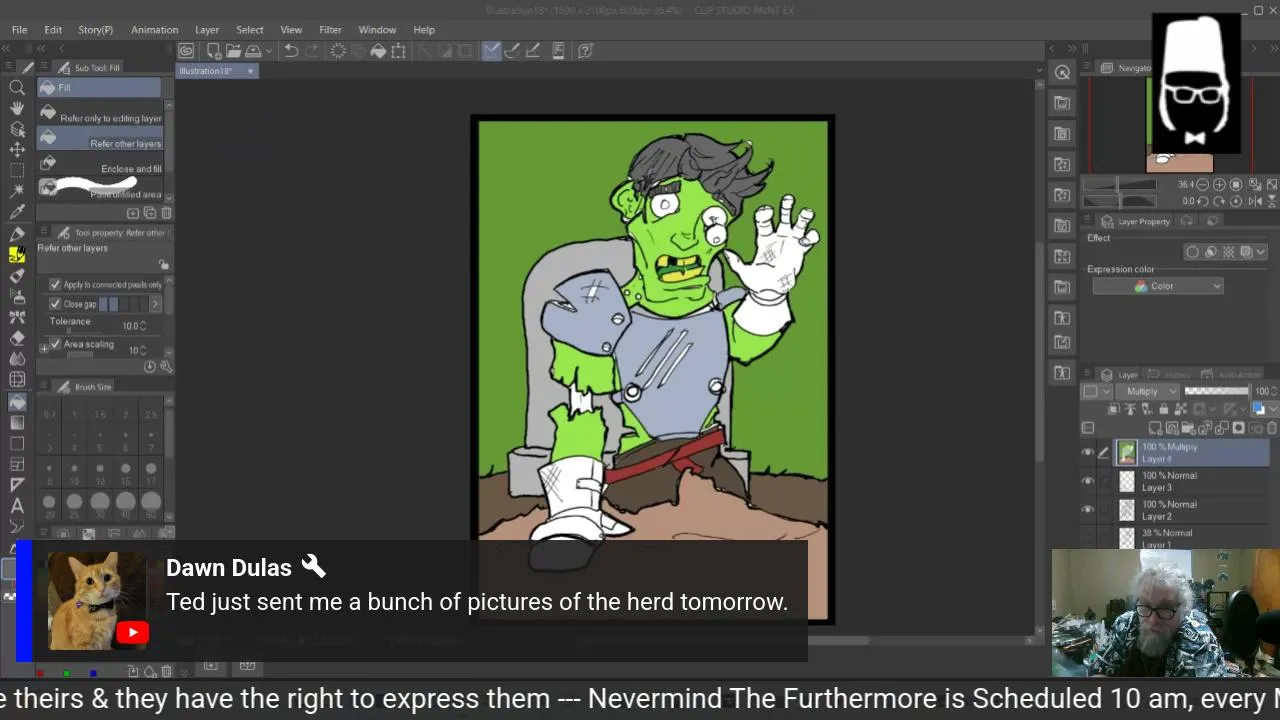Select the Pen tool
Image resolution: width=1280 pixels, height=720 pixels.
17,234
